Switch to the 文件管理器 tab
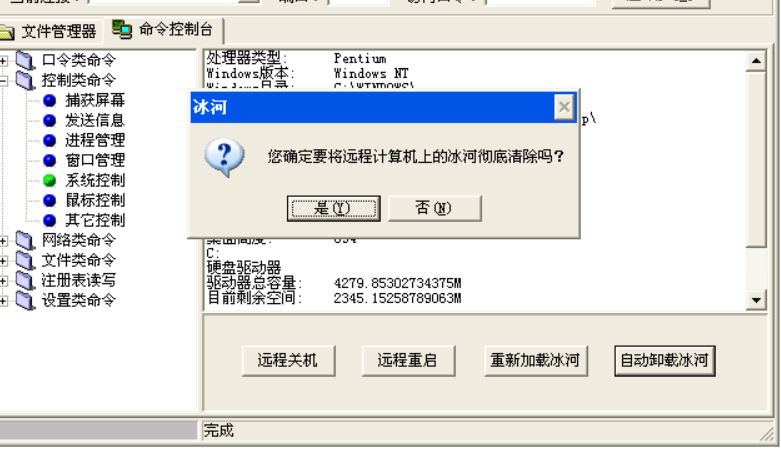 tap(50, 32)
